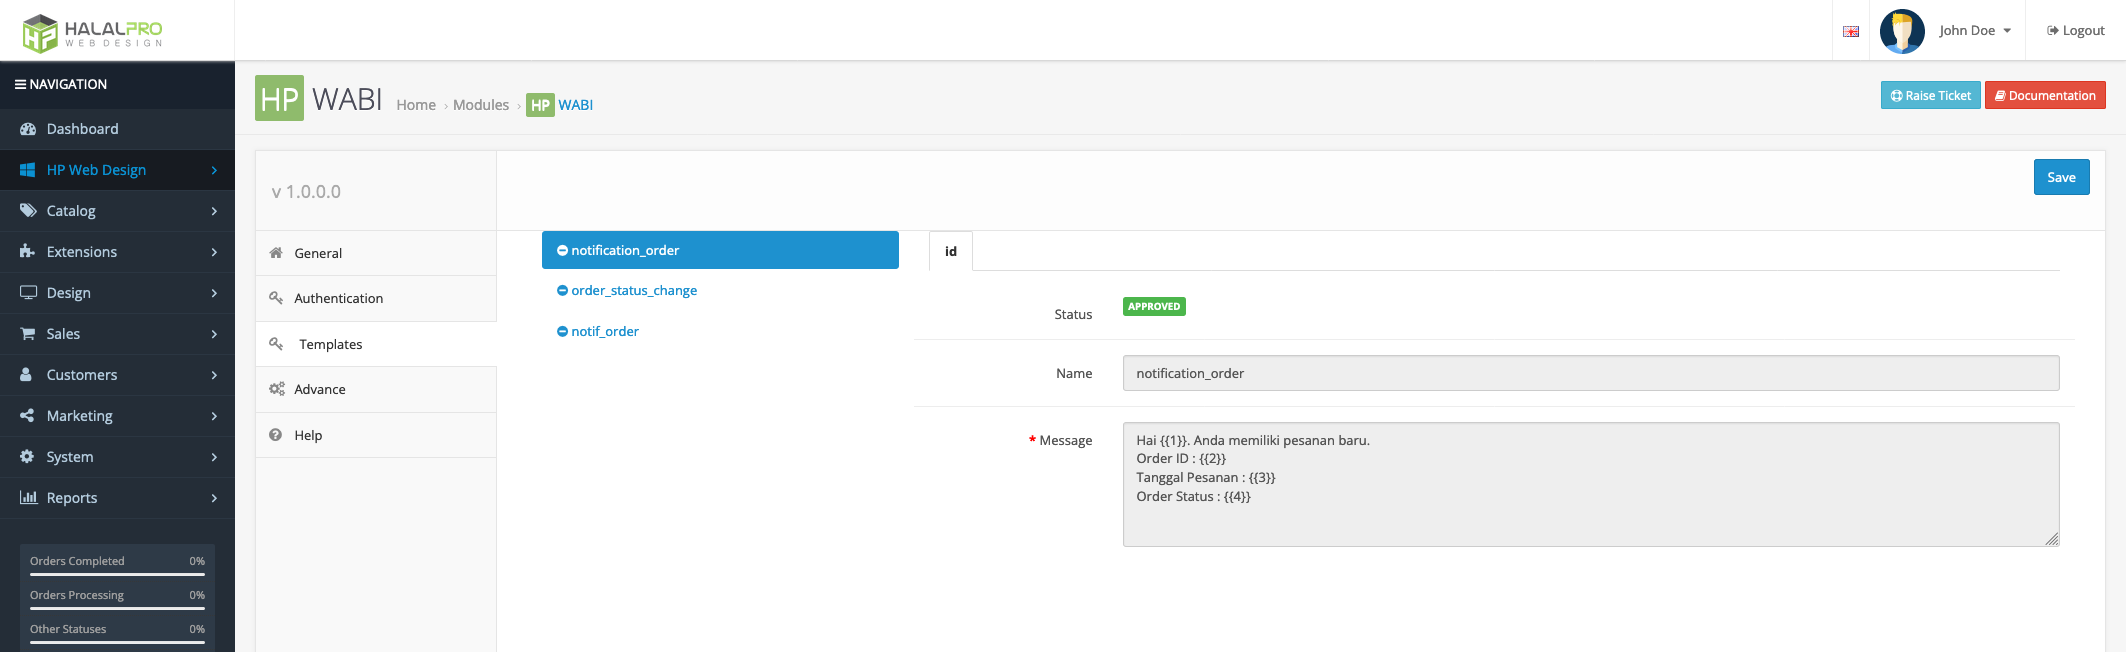This screenshot has width=2126, height=652.
Task: Open the General settings tab
Action: pos(376,253)
